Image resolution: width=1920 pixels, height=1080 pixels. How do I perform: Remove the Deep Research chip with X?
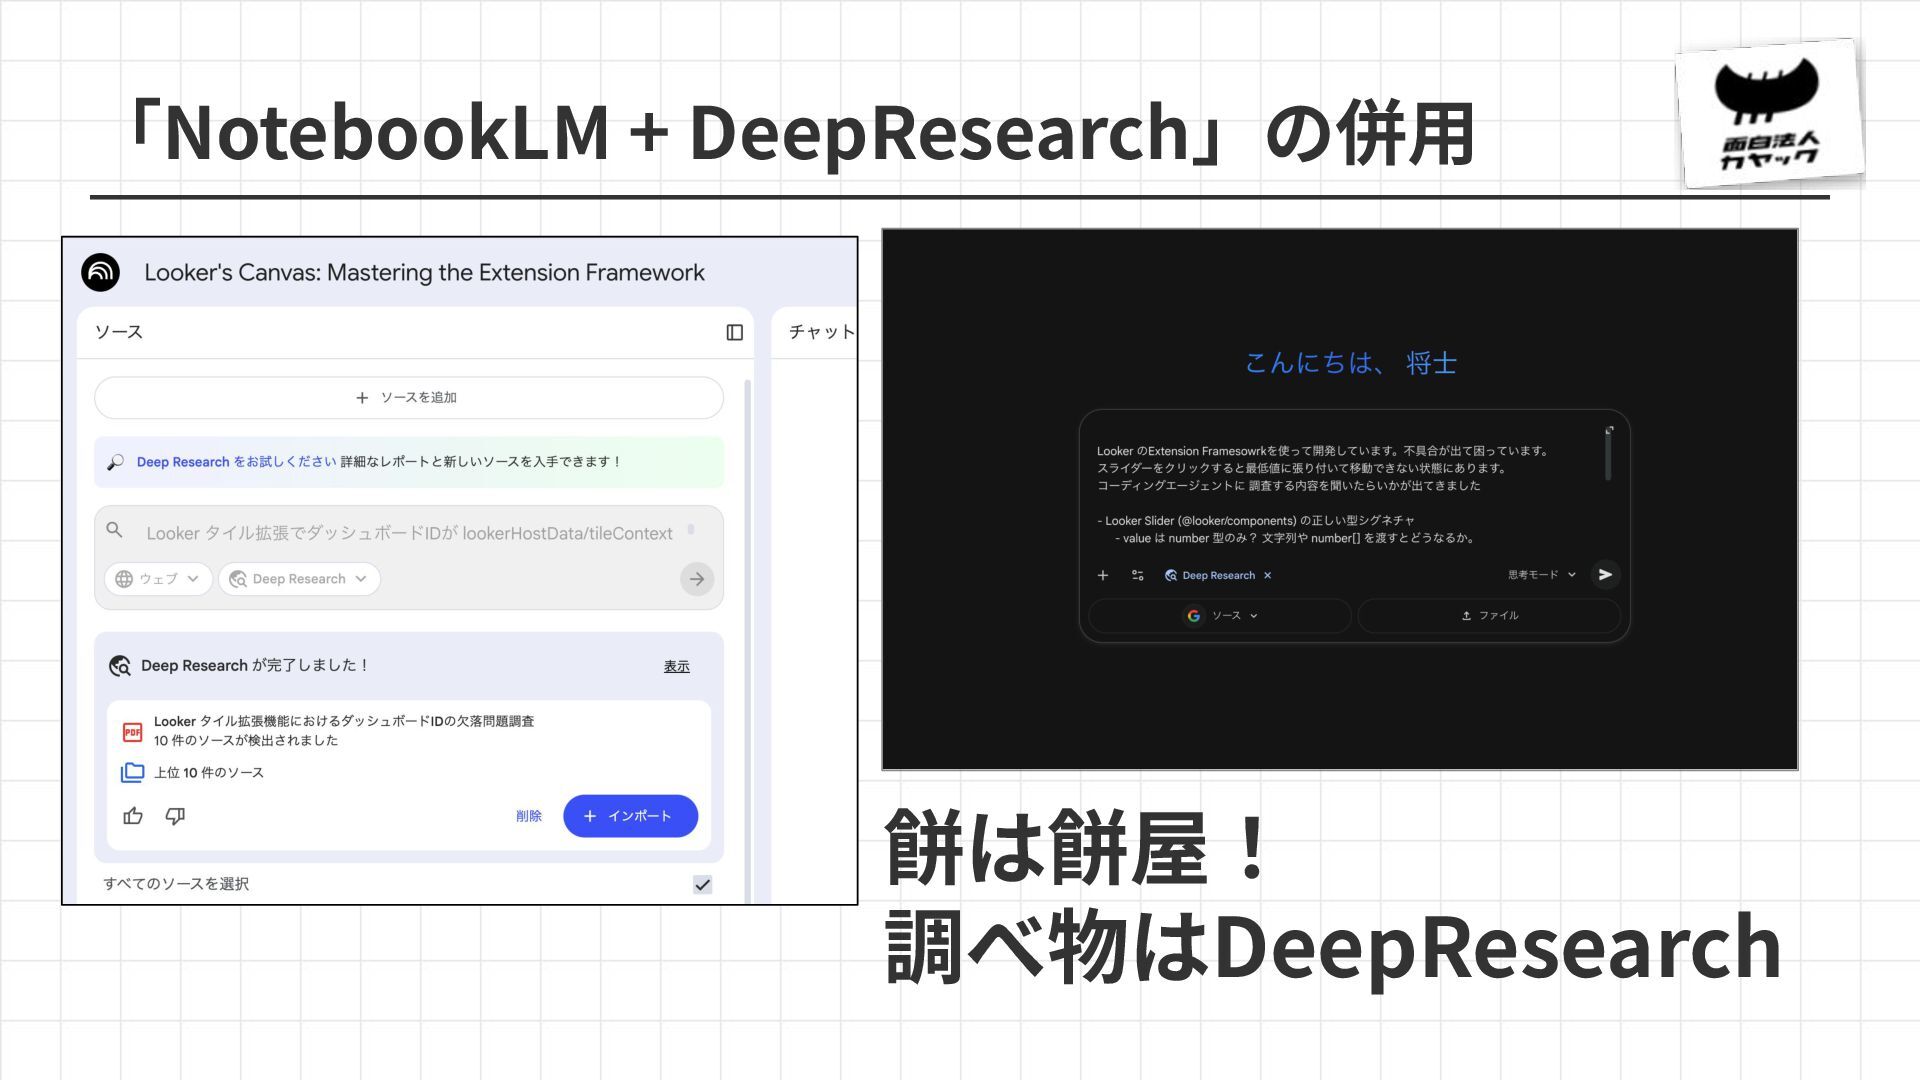[x=1267, y=575]
